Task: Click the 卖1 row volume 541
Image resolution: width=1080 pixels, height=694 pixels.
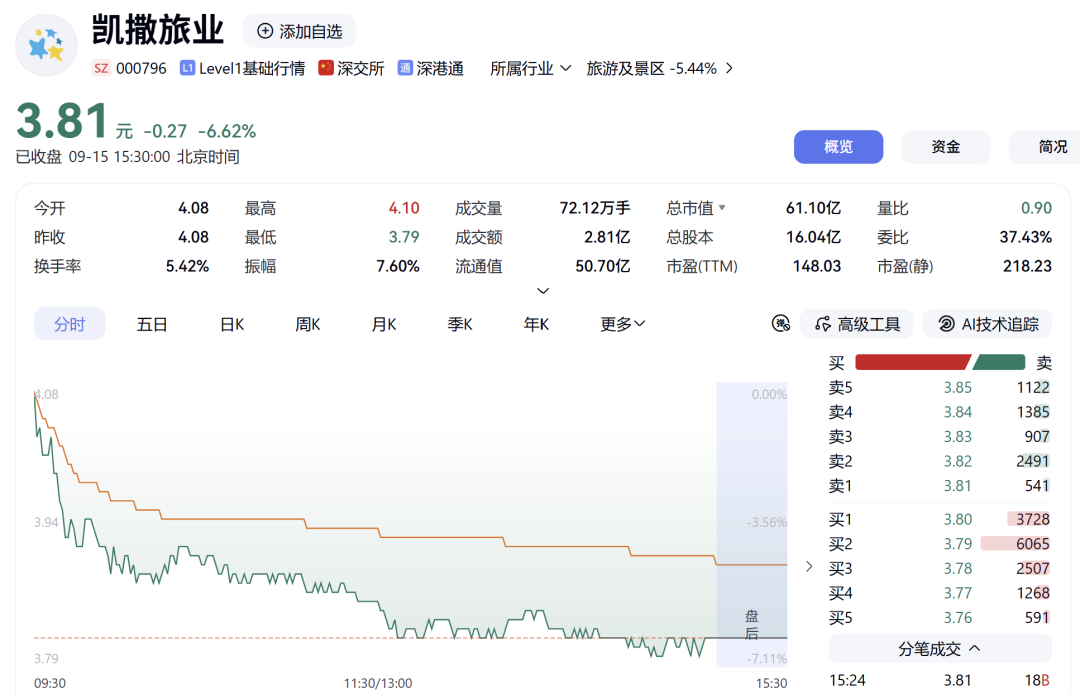Action: [x=1037, y=486]
